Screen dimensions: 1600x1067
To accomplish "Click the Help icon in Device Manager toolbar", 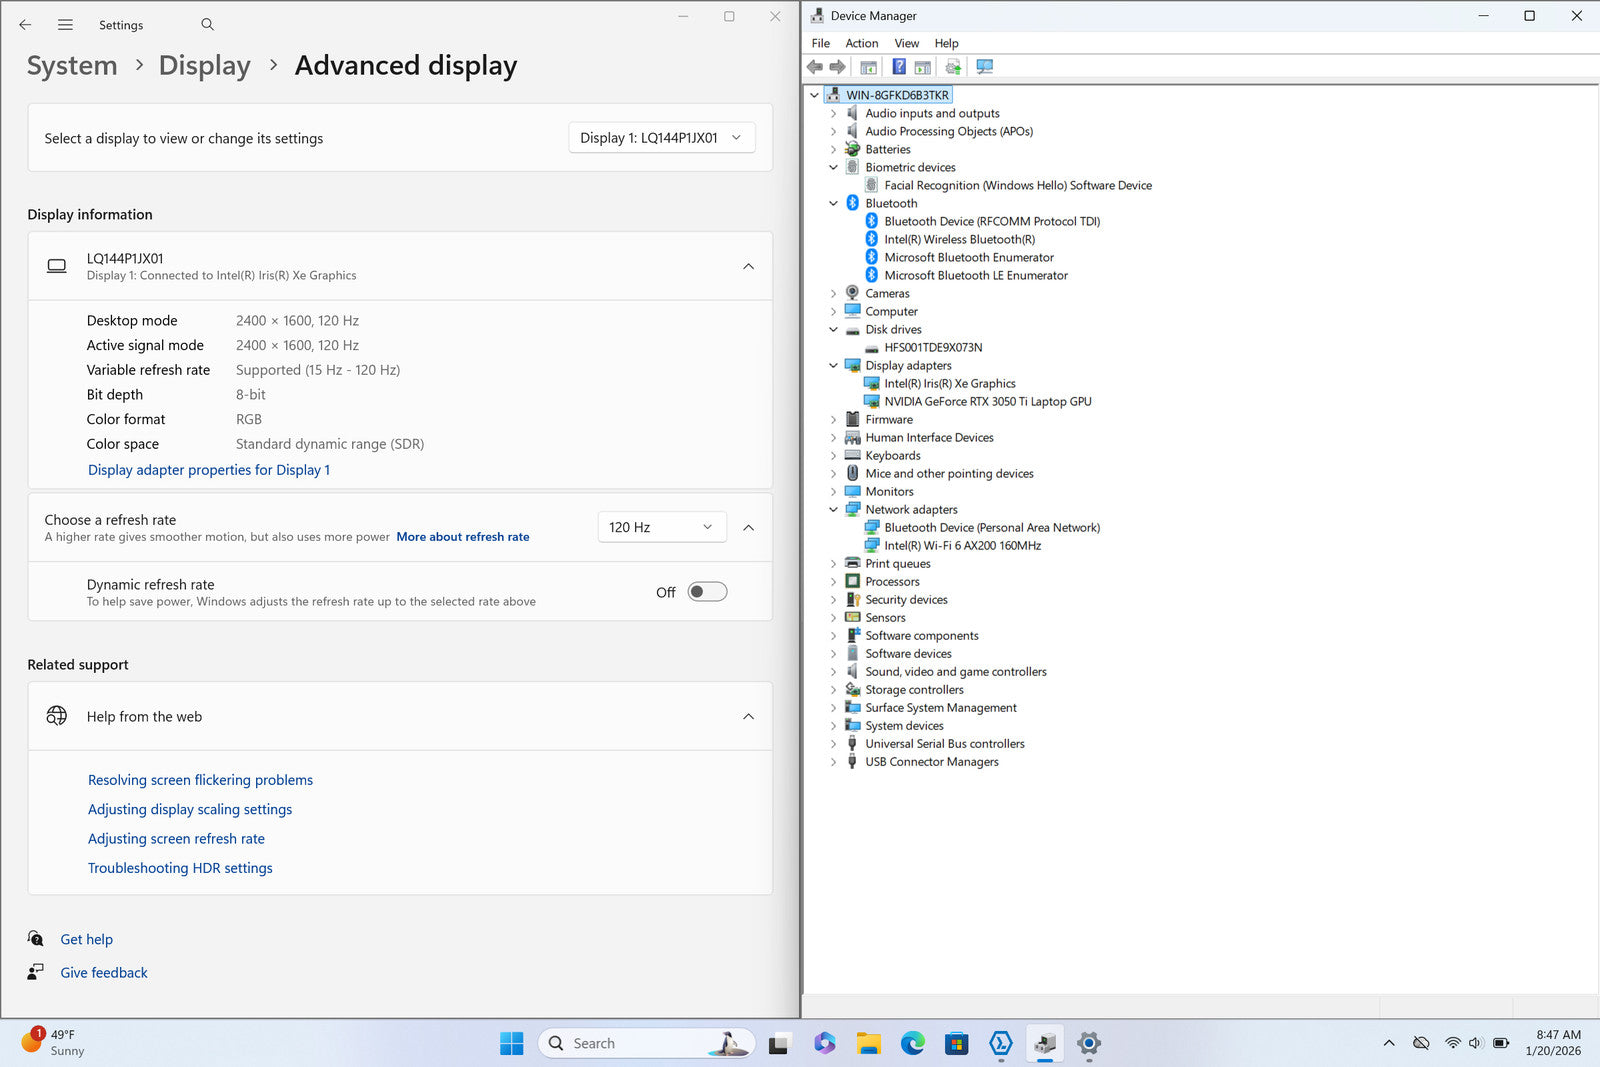I will pos(898,67).
